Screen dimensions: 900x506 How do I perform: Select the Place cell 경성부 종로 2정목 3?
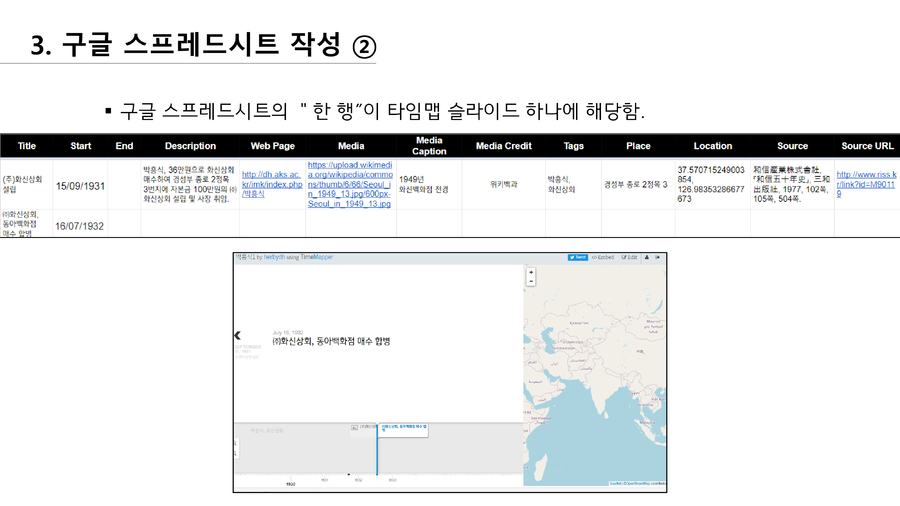pyautogui.click(x=638, y=184)
